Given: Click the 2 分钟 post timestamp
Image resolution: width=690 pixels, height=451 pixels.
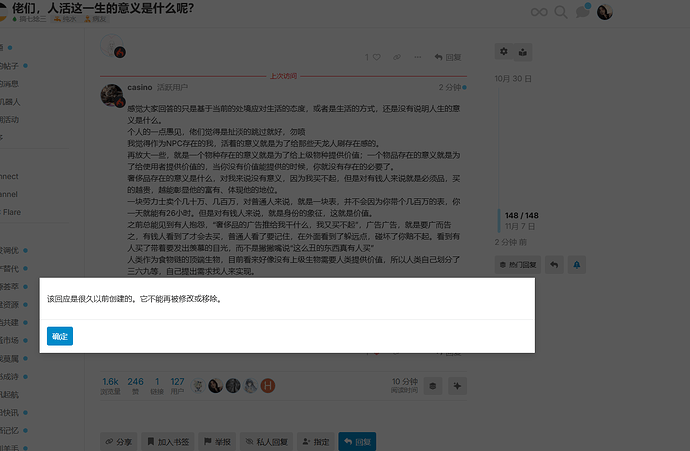Looking at the screenshot, I should pos(449,88).
